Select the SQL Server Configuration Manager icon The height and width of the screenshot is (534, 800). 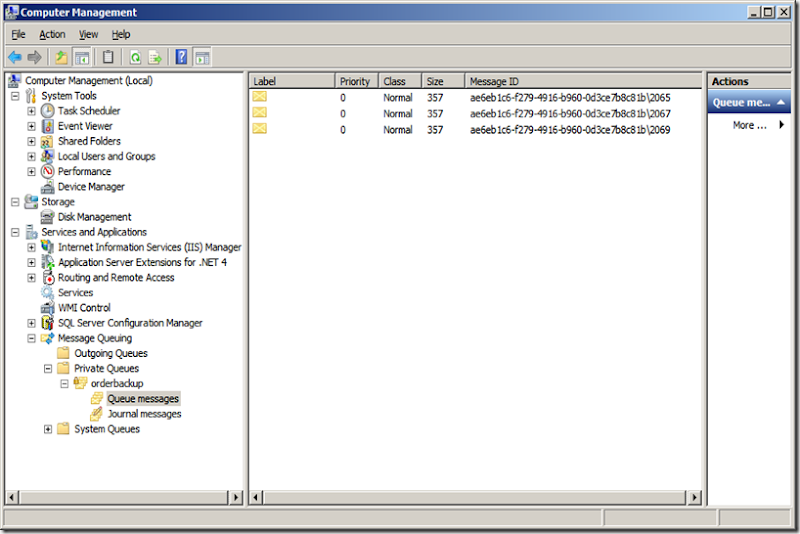(x=47, y=323)
